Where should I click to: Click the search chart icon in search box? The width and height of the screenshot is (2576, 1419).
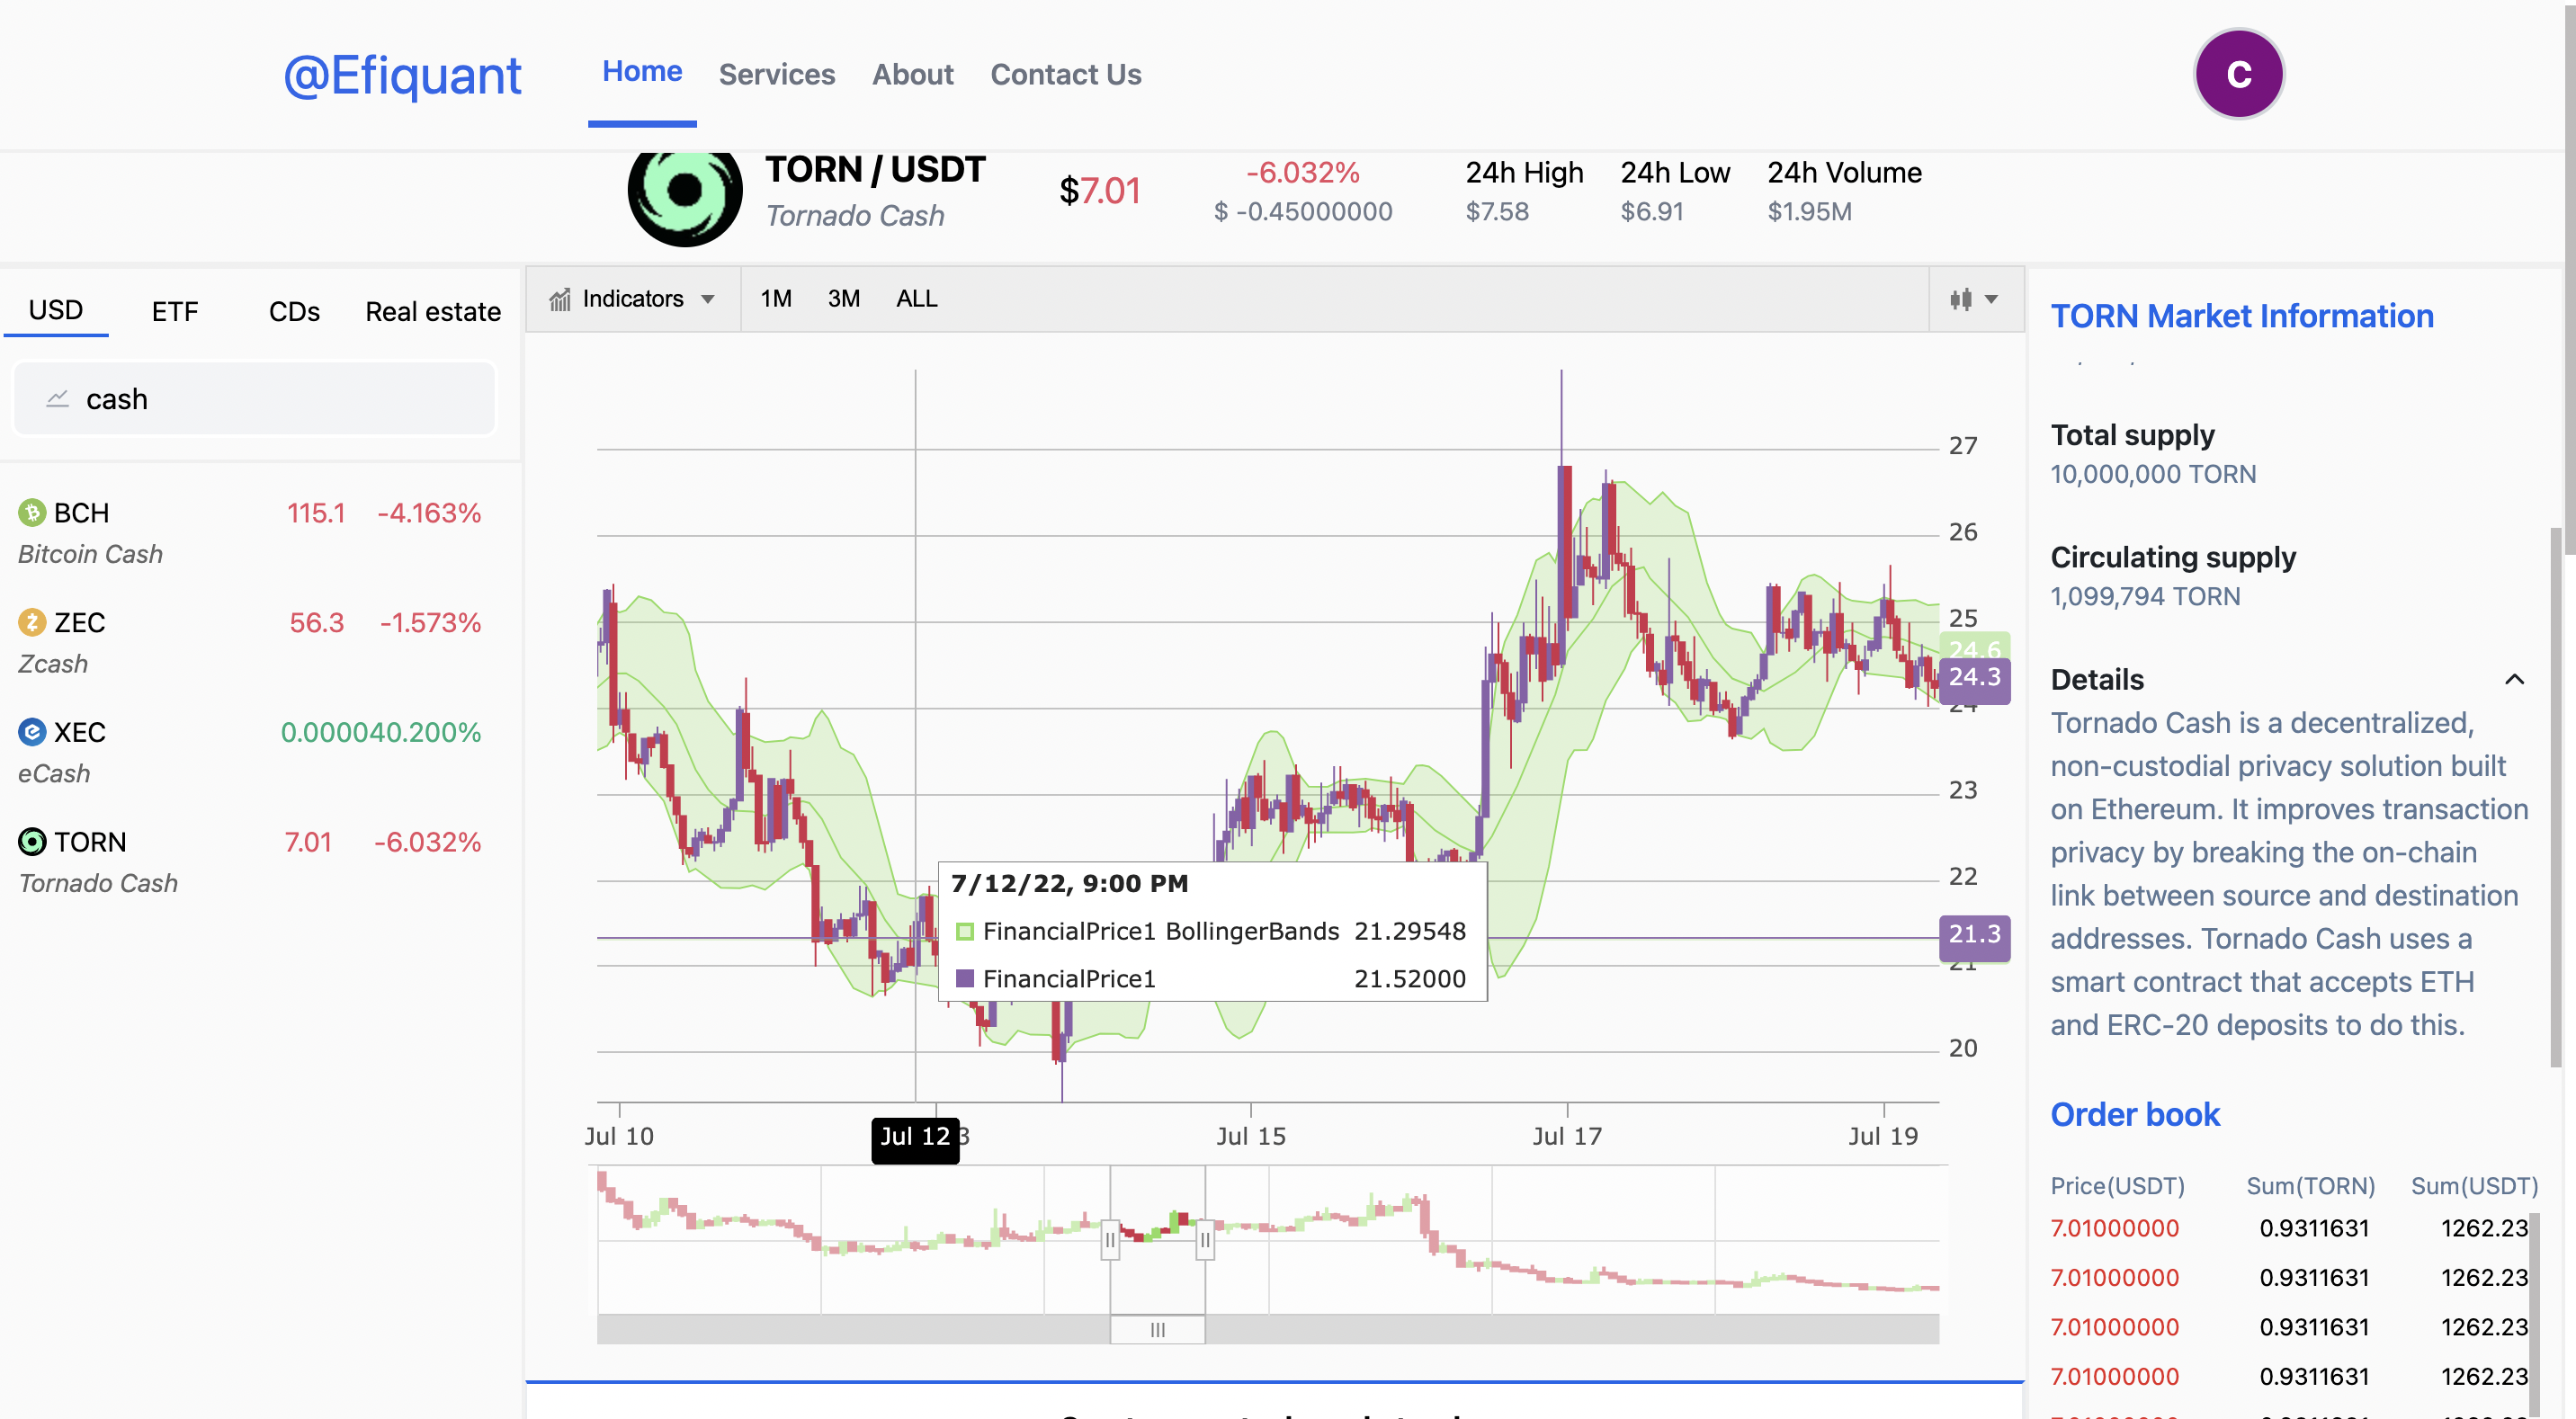[58, 399]
